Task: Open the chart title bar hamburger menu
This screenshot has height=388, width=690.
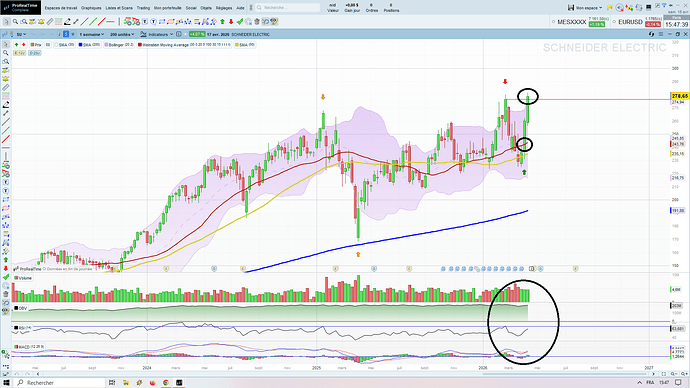Action: [x=661, y=34]
